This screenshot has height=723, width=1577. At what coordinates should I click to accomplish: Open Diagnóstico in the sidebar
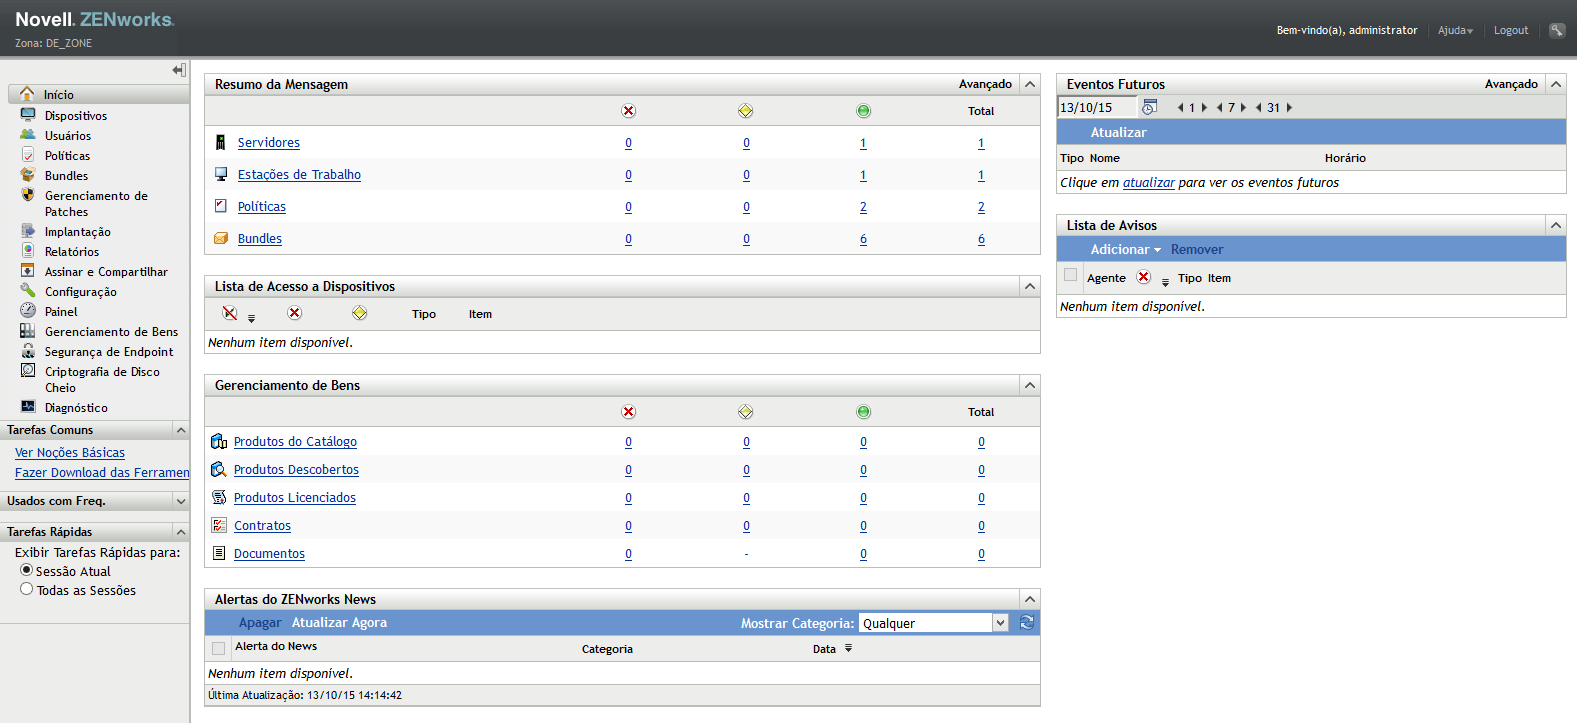click(x=76, y=408)
